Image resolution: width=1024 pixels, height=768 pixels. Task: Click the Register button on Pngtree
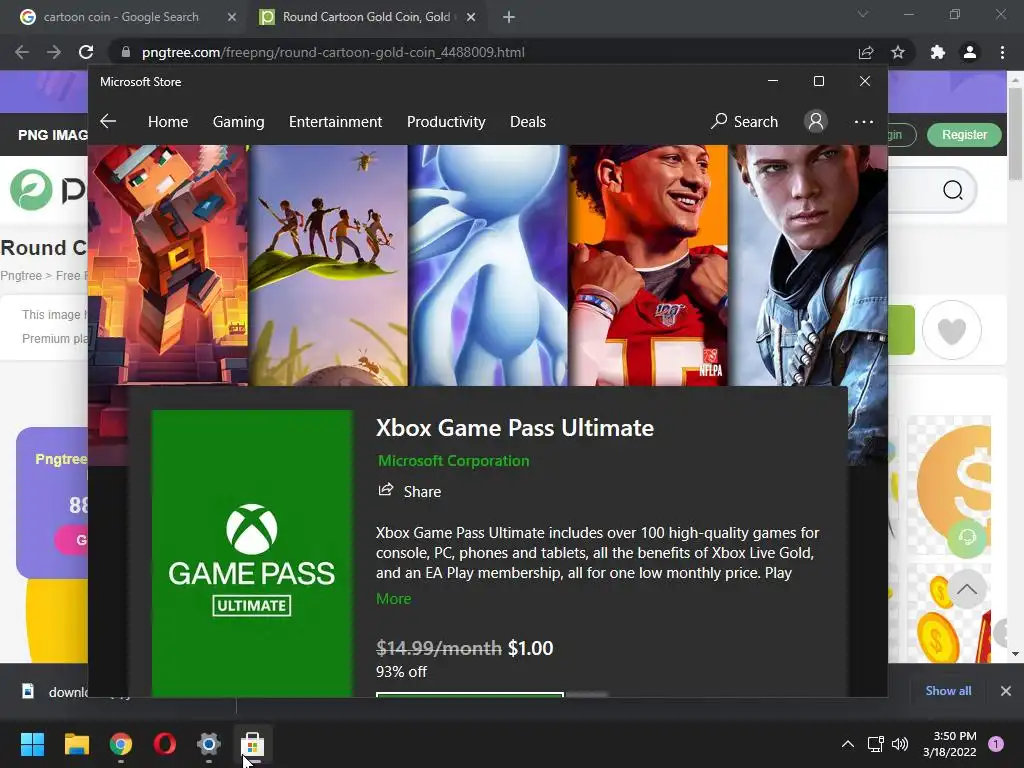[964, 135]
